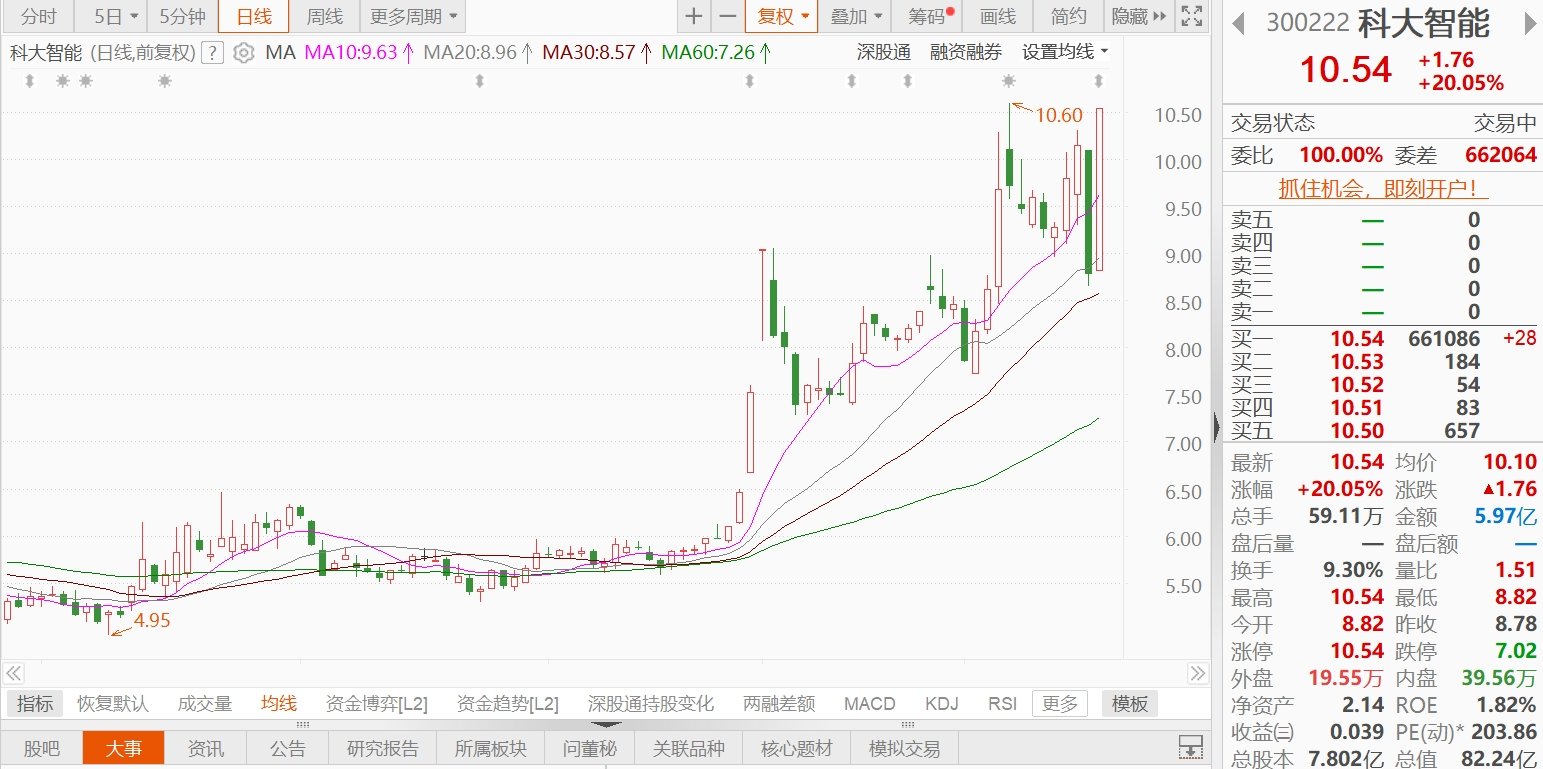Click the question mark help icon
1543x769 pixels.
[212, 53]
